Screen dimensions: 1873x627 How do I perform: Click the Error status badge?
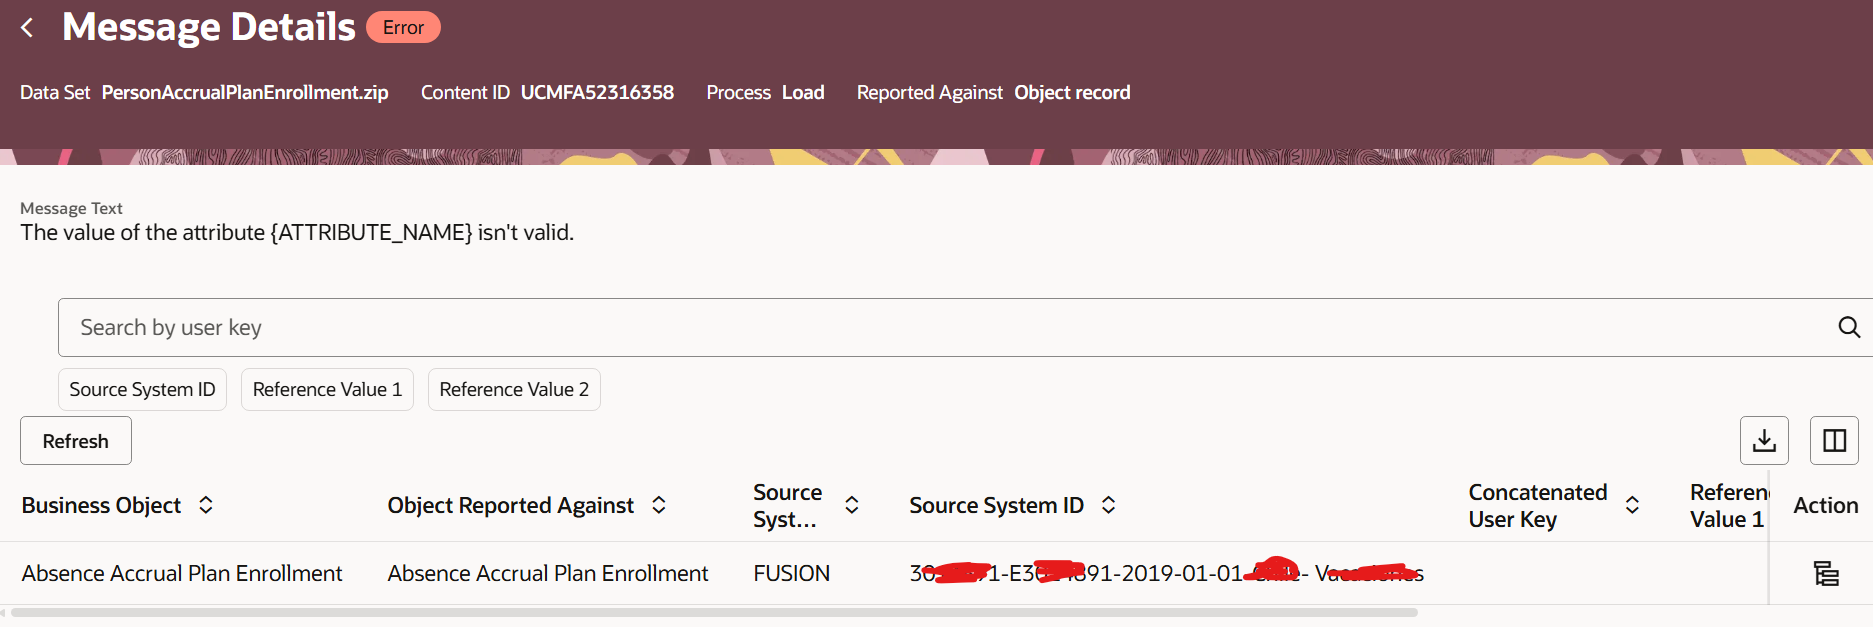pos(403,28)
